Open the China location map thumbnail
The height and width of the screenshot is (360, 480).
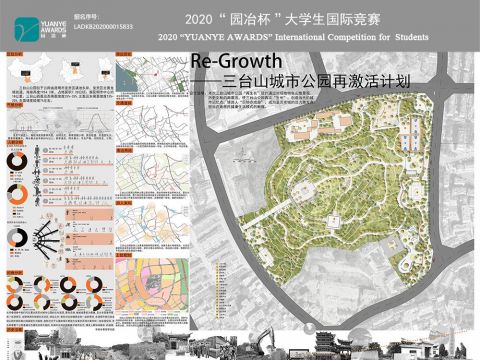pos(29,69)
